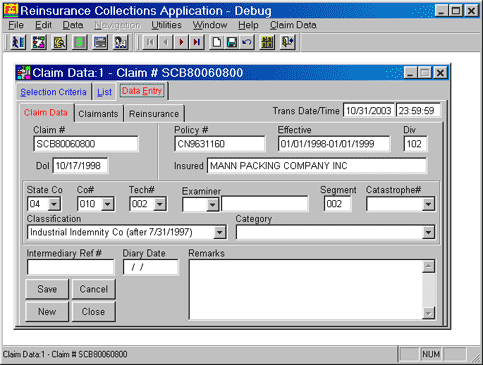Click the Dol date field
Screen dimensions: 483x365
tap(80, 166)
